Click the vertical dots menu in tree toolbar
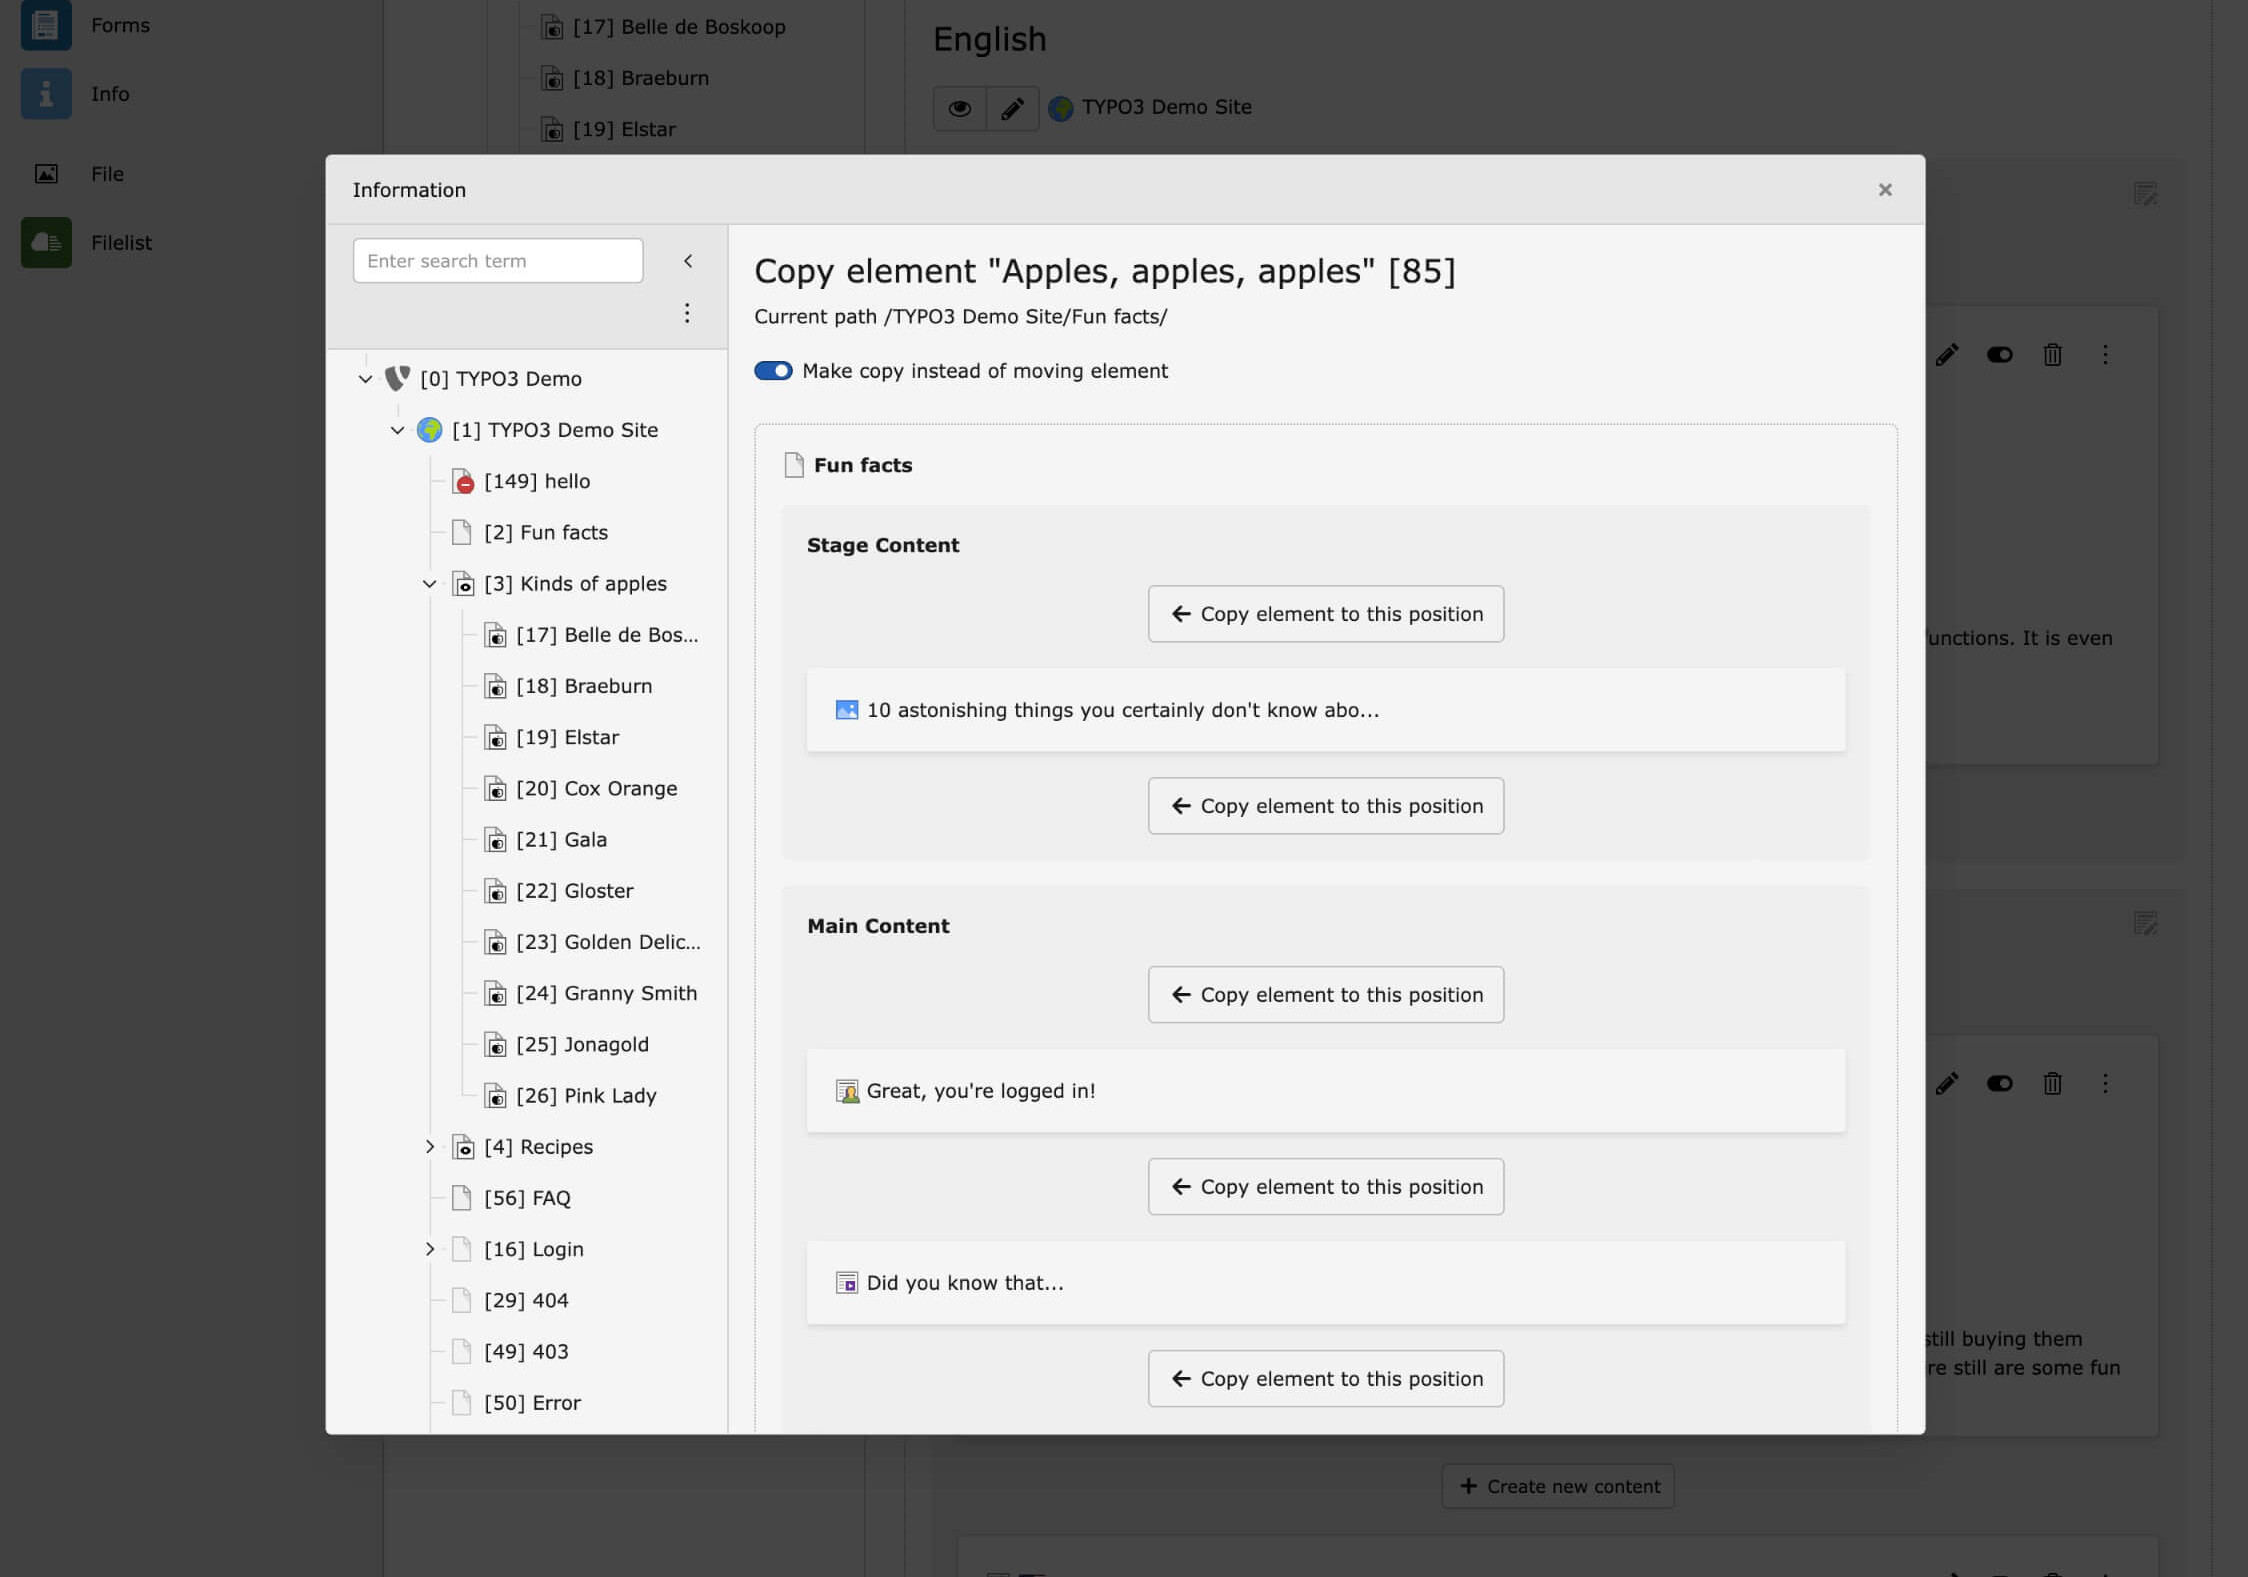The width and height of the screenshot is (2248, 1577). coord(687,313)
